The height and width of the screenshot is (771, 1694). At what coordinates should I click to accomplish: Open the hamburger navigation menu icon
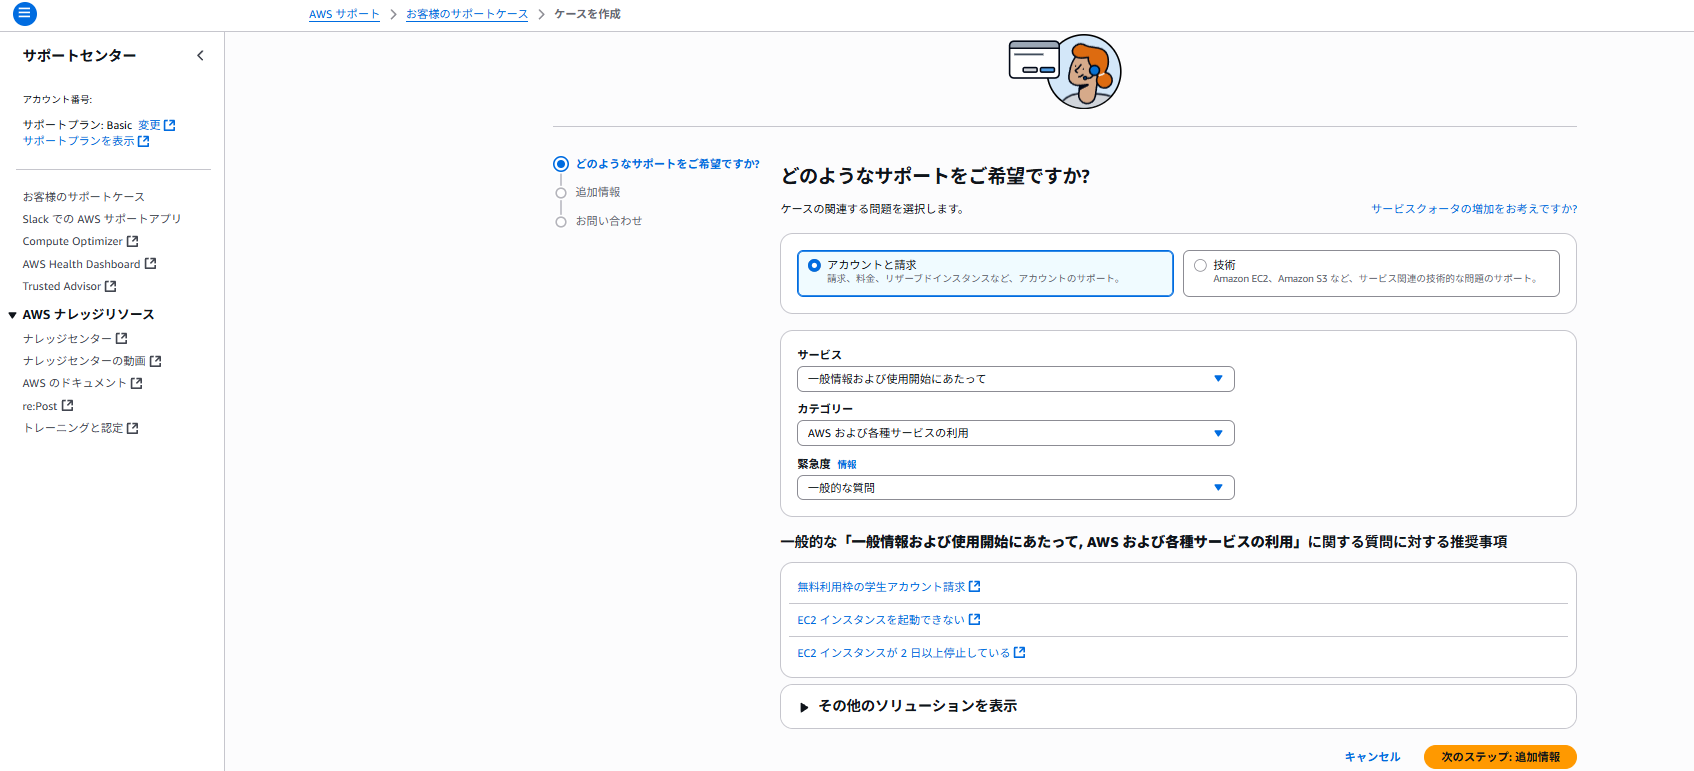click(x=25, y=14)
